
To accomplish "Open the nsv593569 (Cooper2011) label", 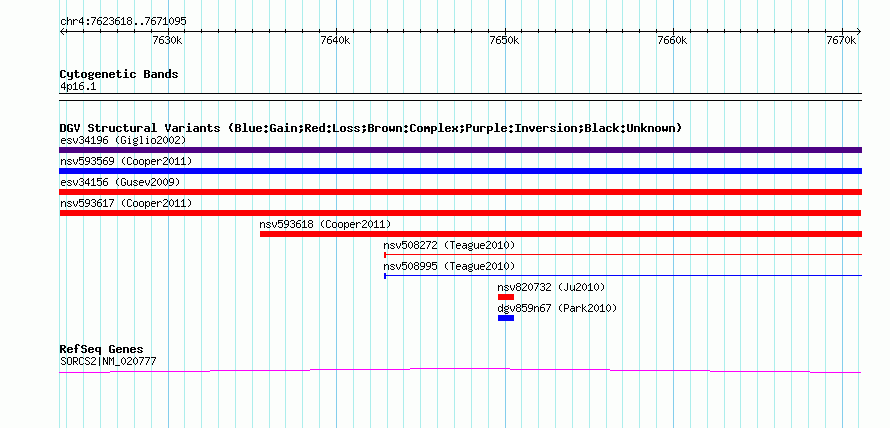I will click(x=126, y=161).
